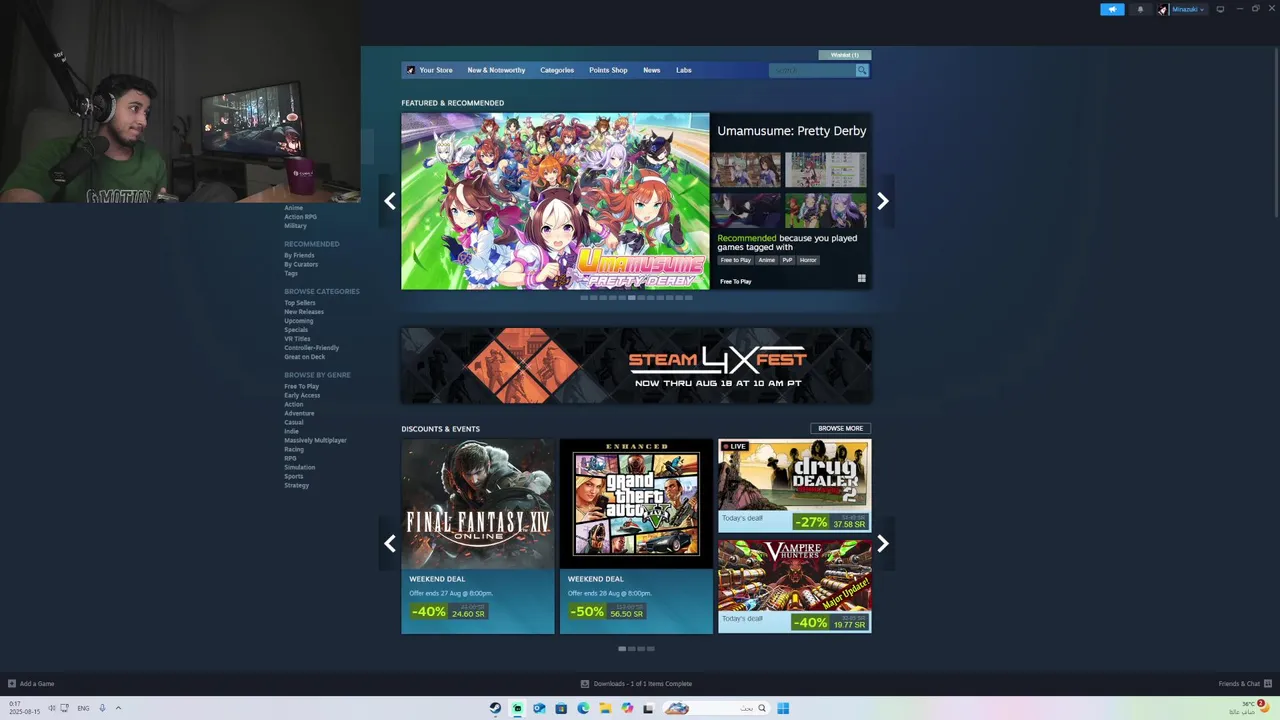Expand the Minazuki account dropdown

(x=1187, y=9)
